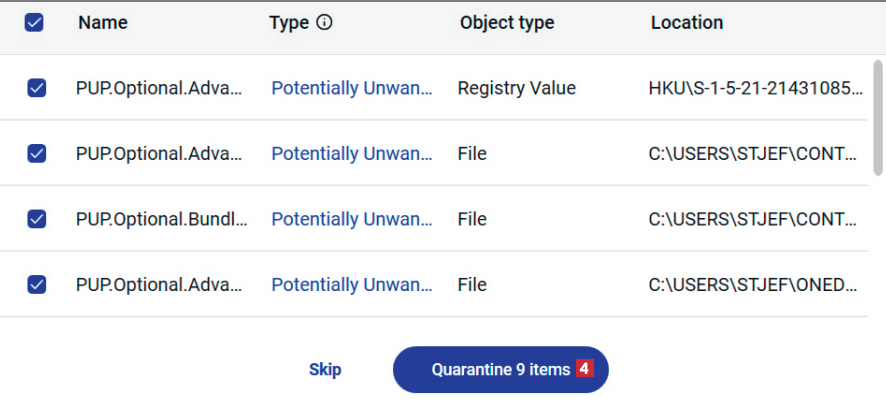This screenshot has width=886, height=404.
Task: Sort by the Type column header
Action: coord(289,22)
